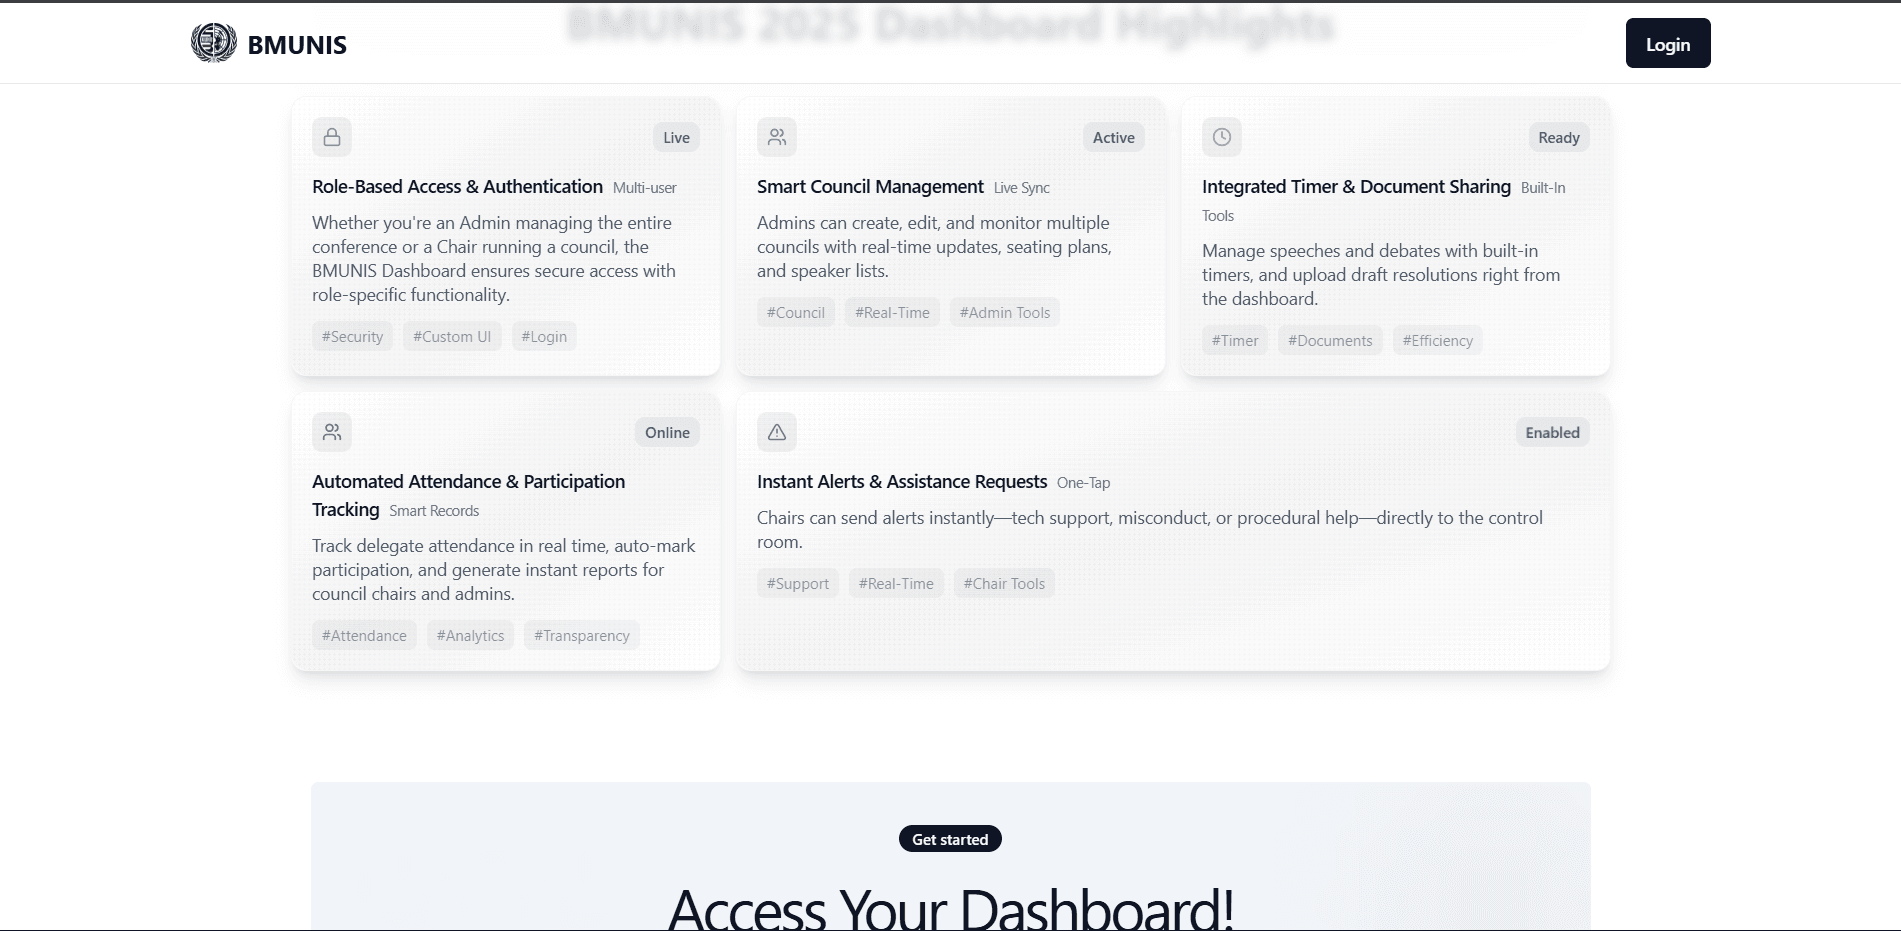The image size is (1901, 931).
Task: Click the Role-Based Access & Authentication title
Action: click(457, 186)
